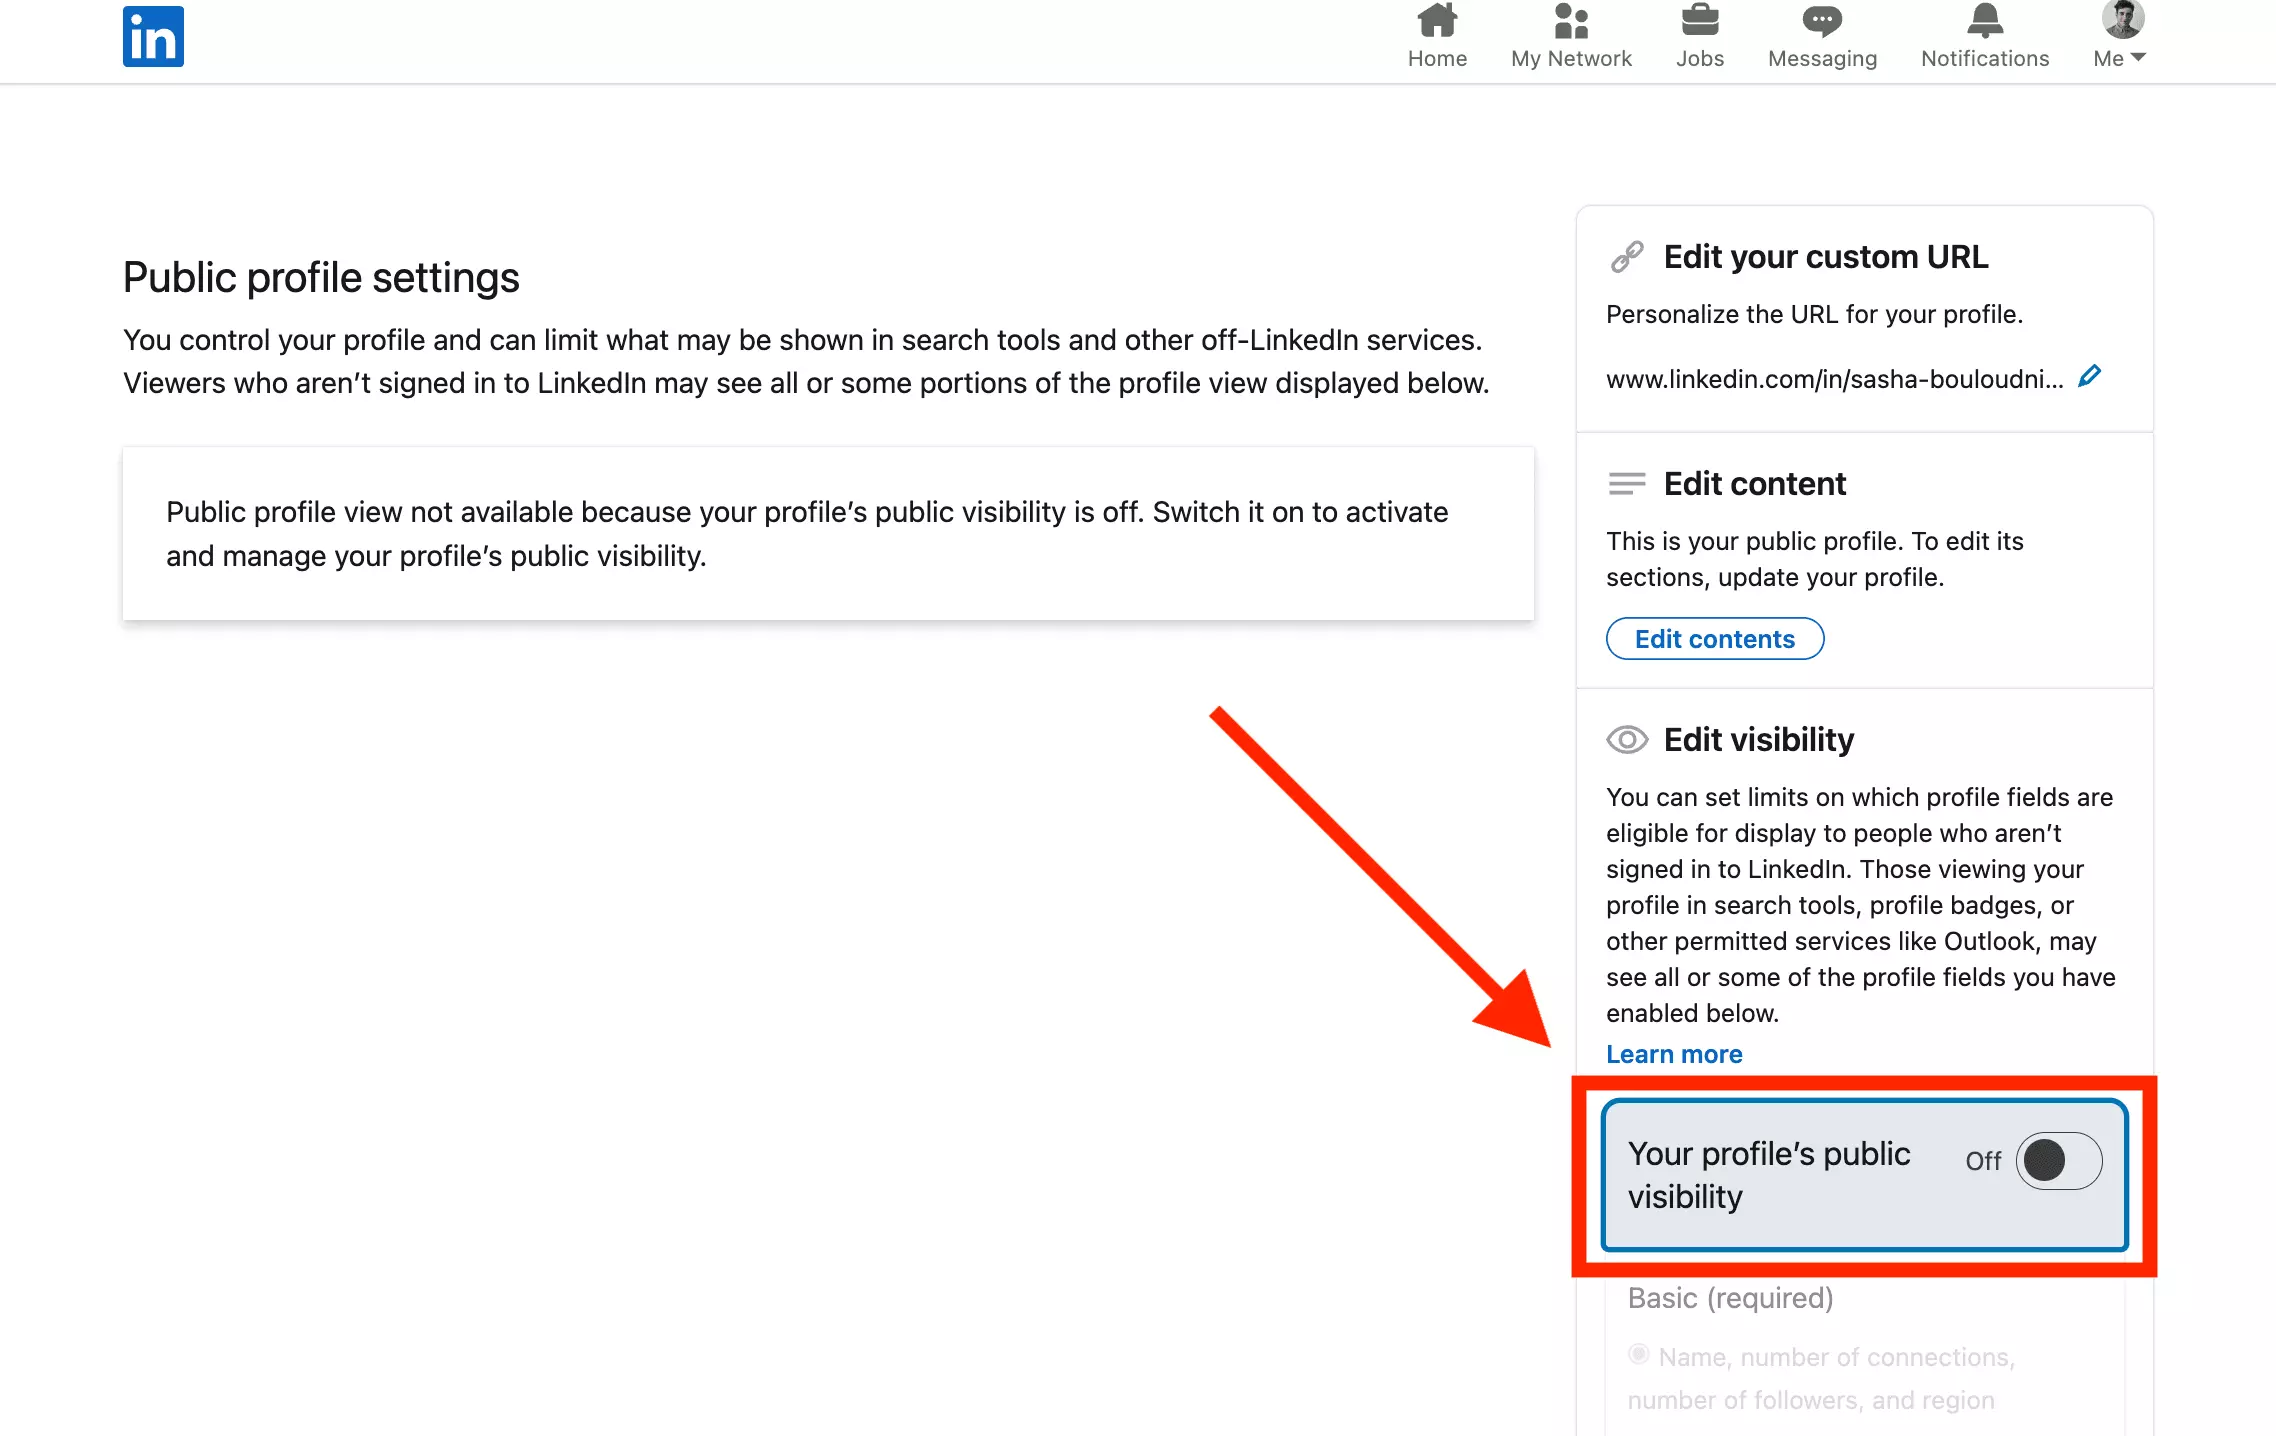Click the Edit contents button
This screenshot has height=1436, width=2276.
(1714, 639)
